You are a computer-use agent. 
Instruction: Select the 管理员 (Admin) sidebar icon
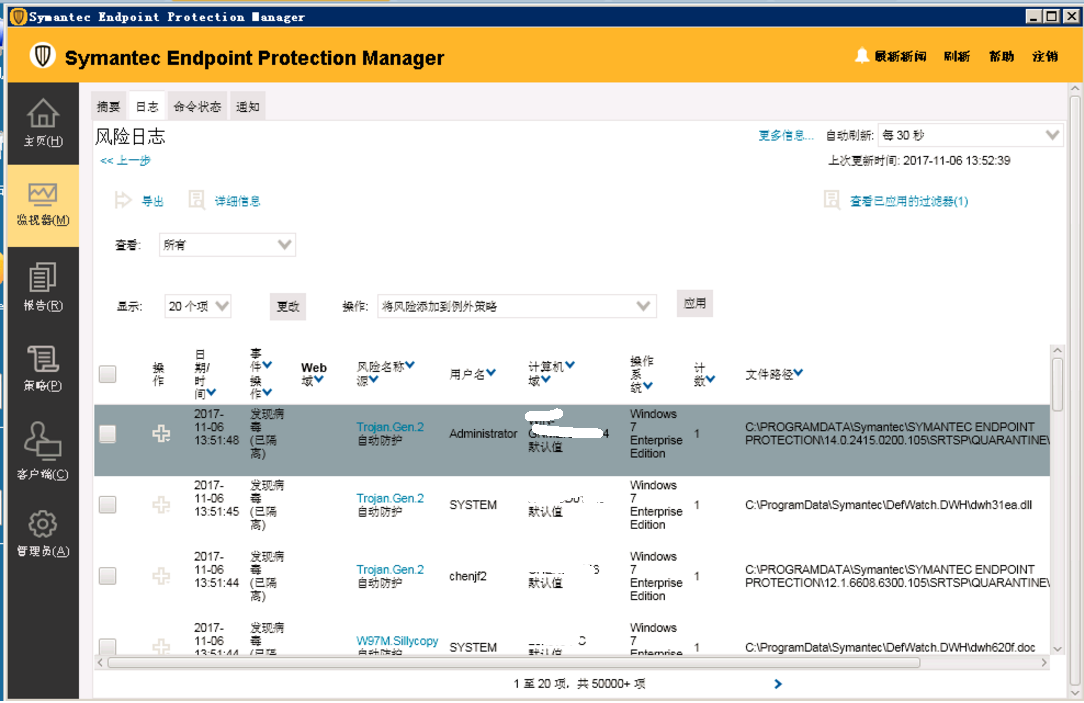(42, 528)
